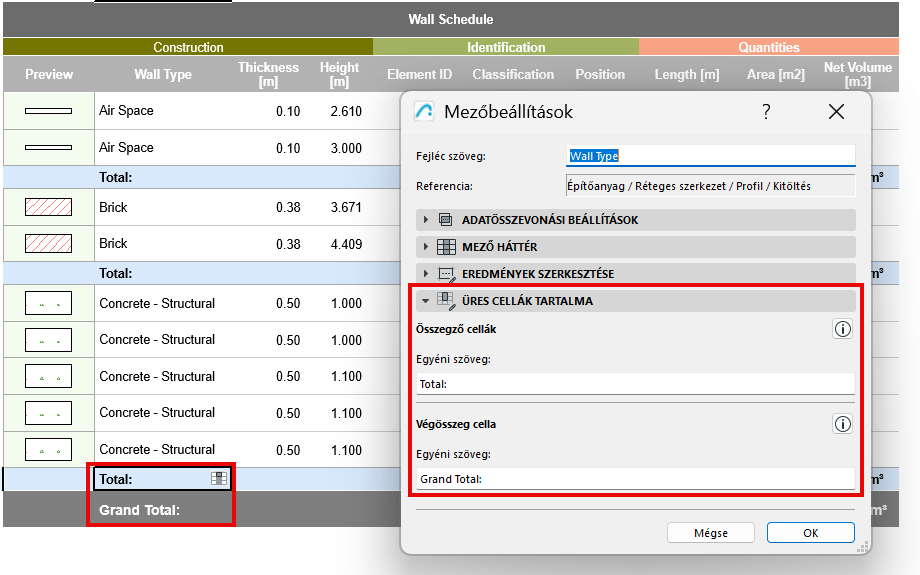Click the Construction header group

[188, 47]
